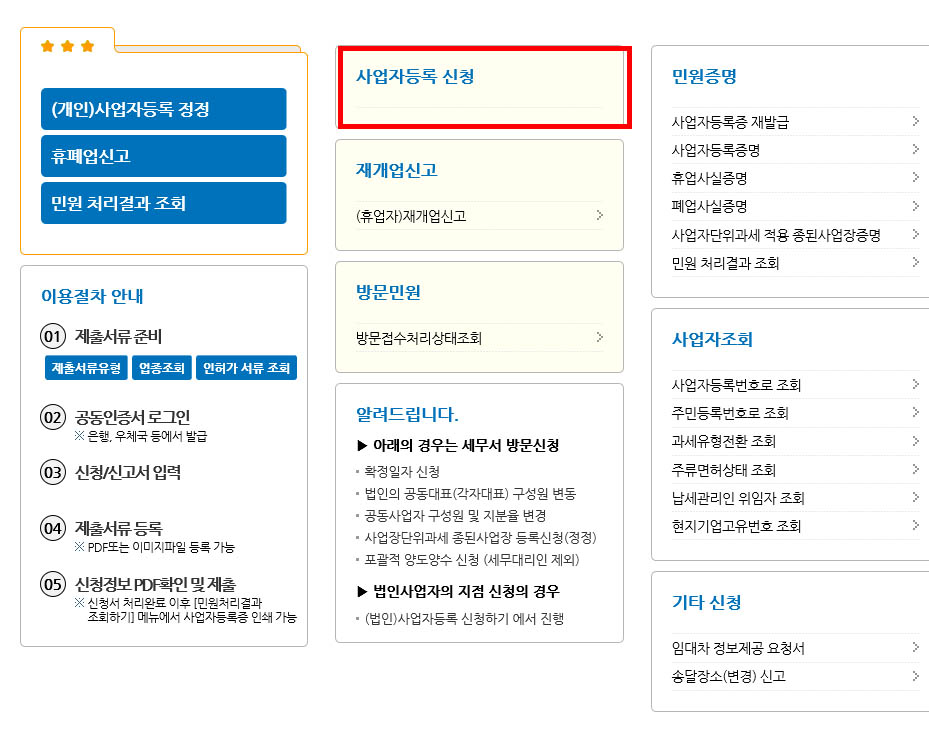This screenshot has height=731, width=929.
Task: Open 인허가 서류 조회 button
Action: point(246,368)
